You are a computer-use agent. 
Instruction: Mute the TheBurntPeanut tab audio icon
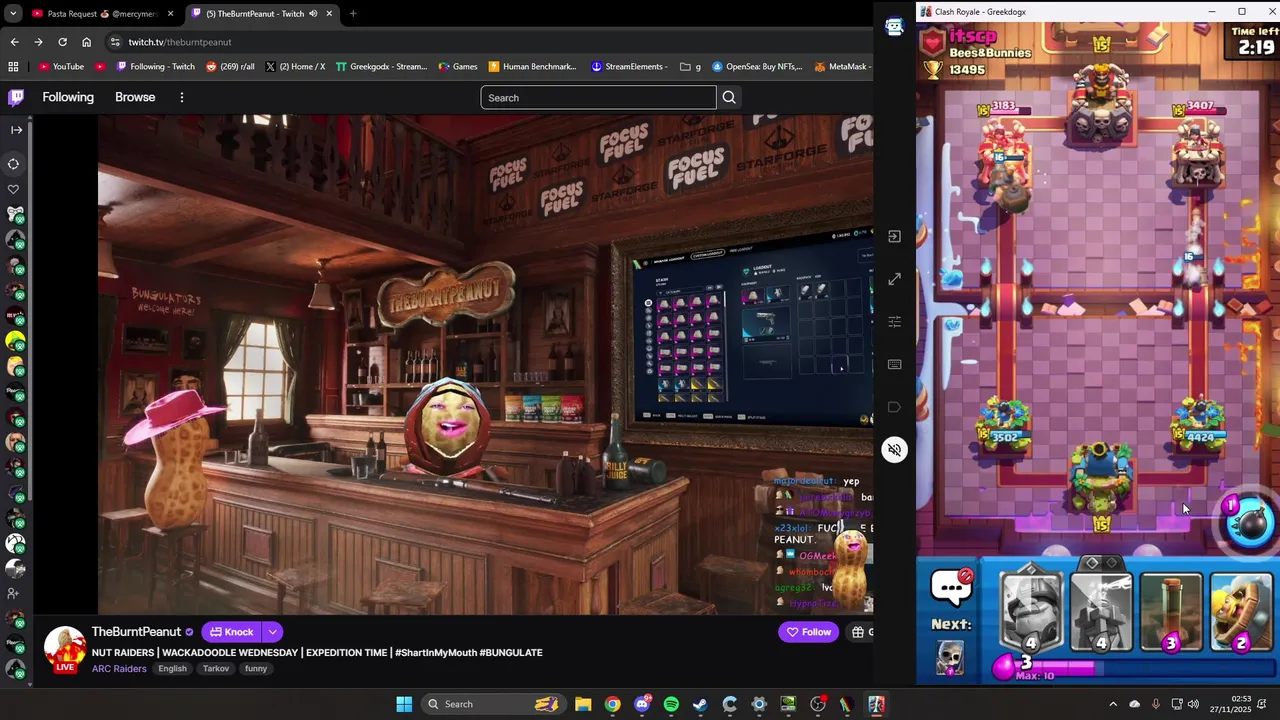(x=312, y=14)
